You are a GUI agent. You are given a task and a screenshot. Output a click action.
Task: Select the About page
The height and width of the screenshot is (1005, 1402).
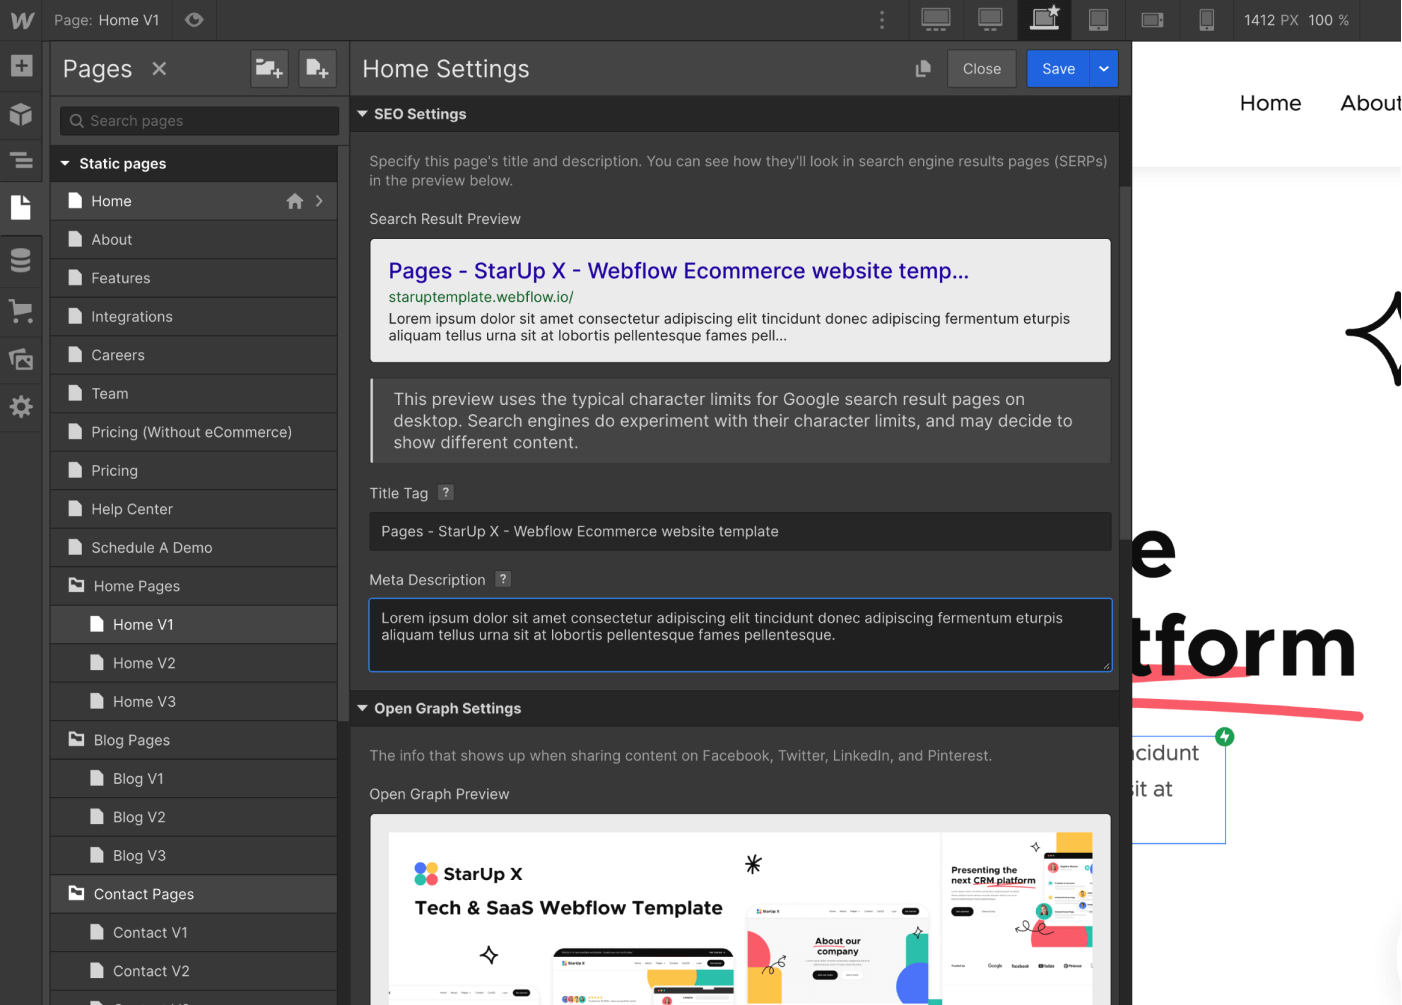194,240
